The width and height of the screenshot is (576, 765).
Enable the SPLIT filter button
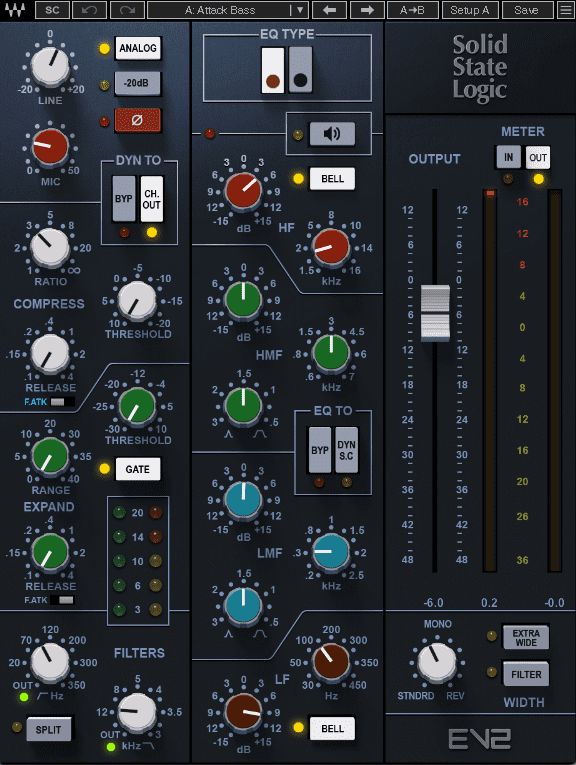(x=48, y=729)
